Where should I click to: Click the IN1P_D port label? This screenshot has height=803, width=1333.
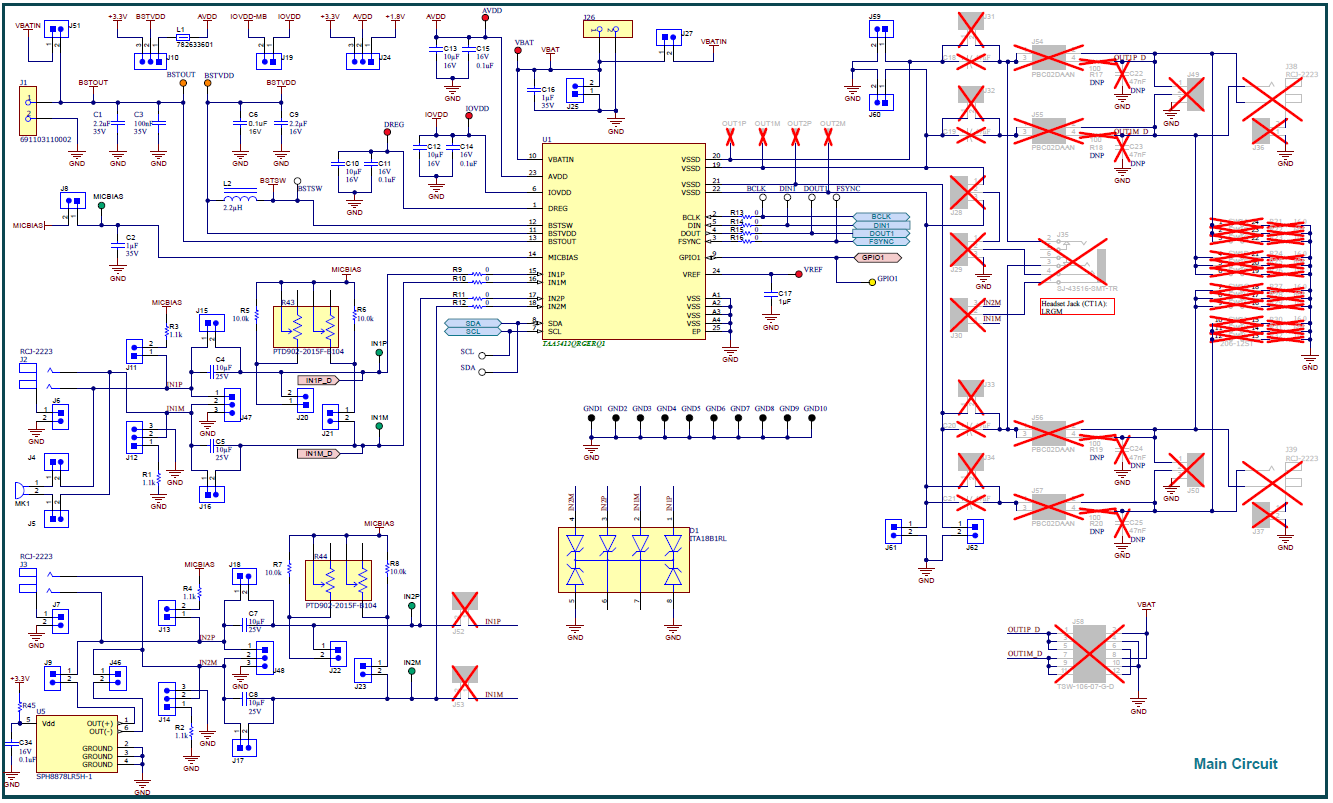[320, 381]
